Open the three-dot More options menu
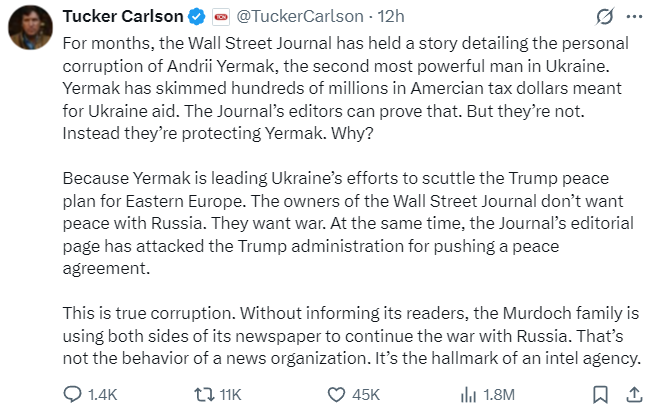 point(634,17)
